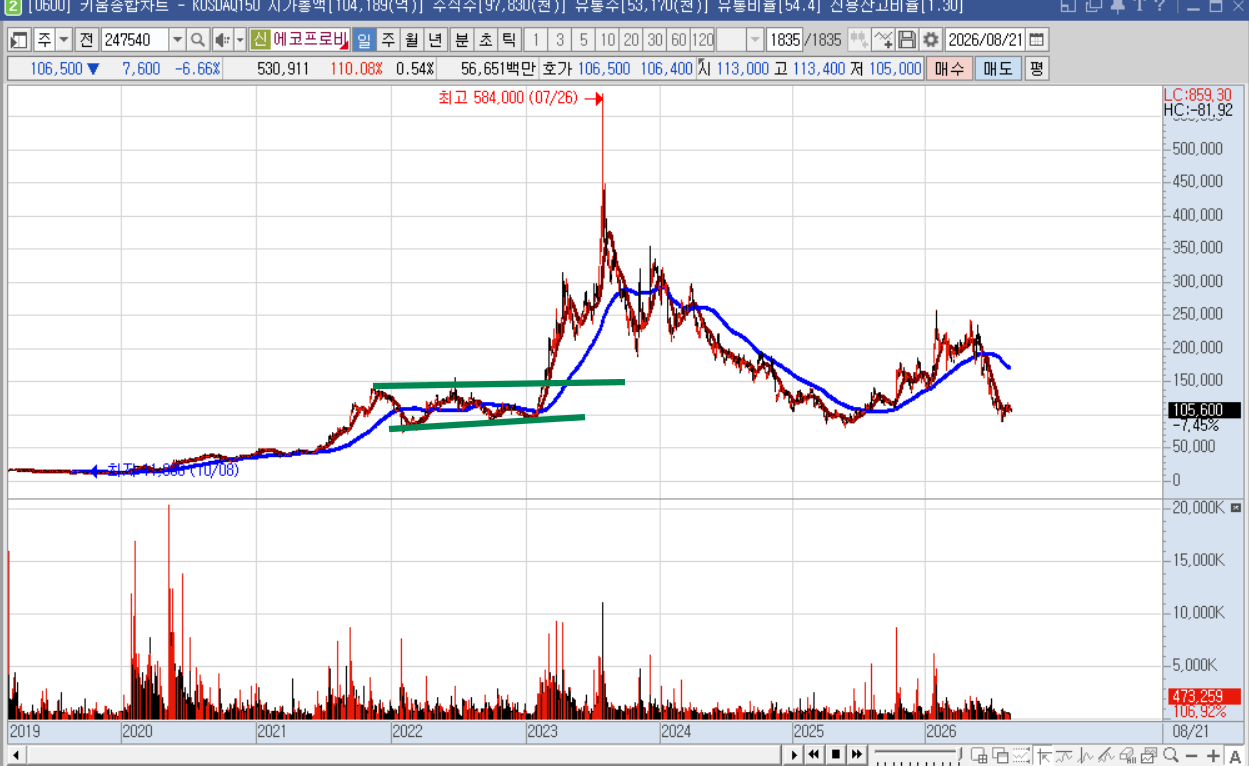The width and height of the screenshot is (1249, 766).
Task: Expand the minute interval dropdown after 120
Action: click(755, 40)
